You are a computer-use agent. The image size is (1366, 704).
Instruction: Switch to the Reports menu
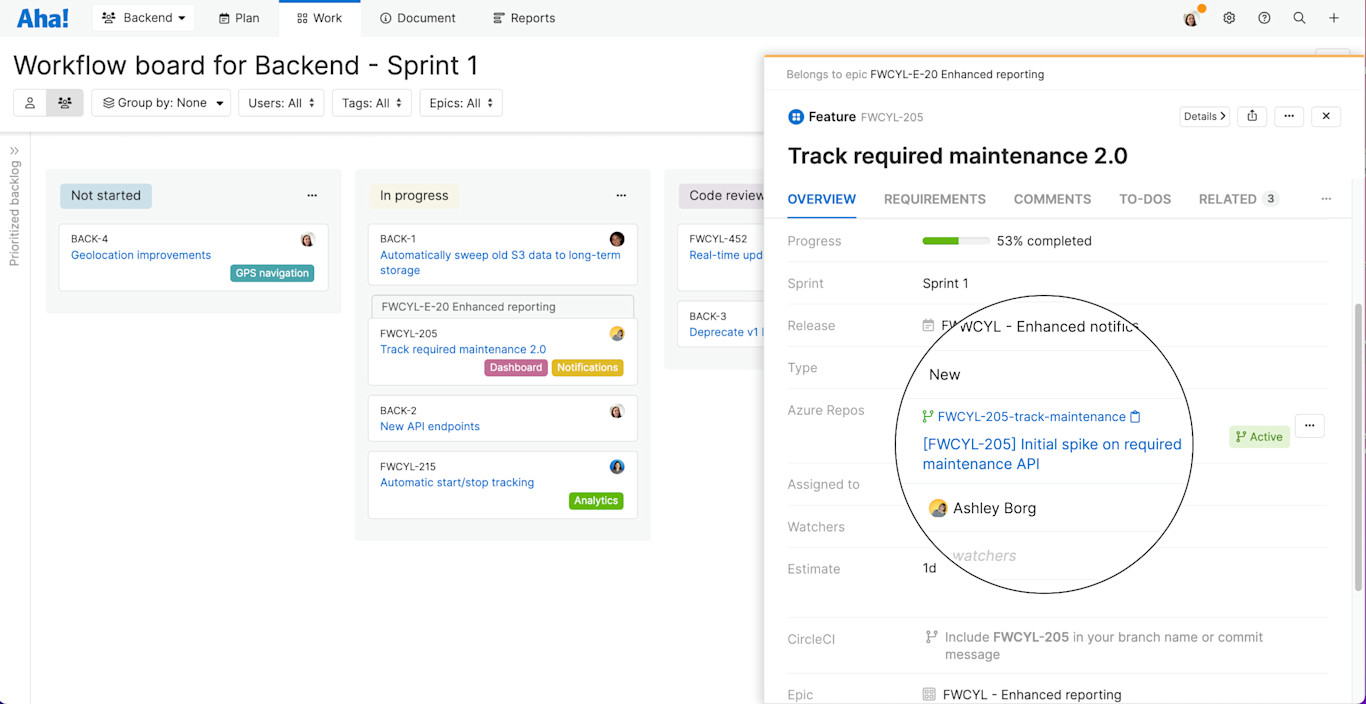[523, 17]
